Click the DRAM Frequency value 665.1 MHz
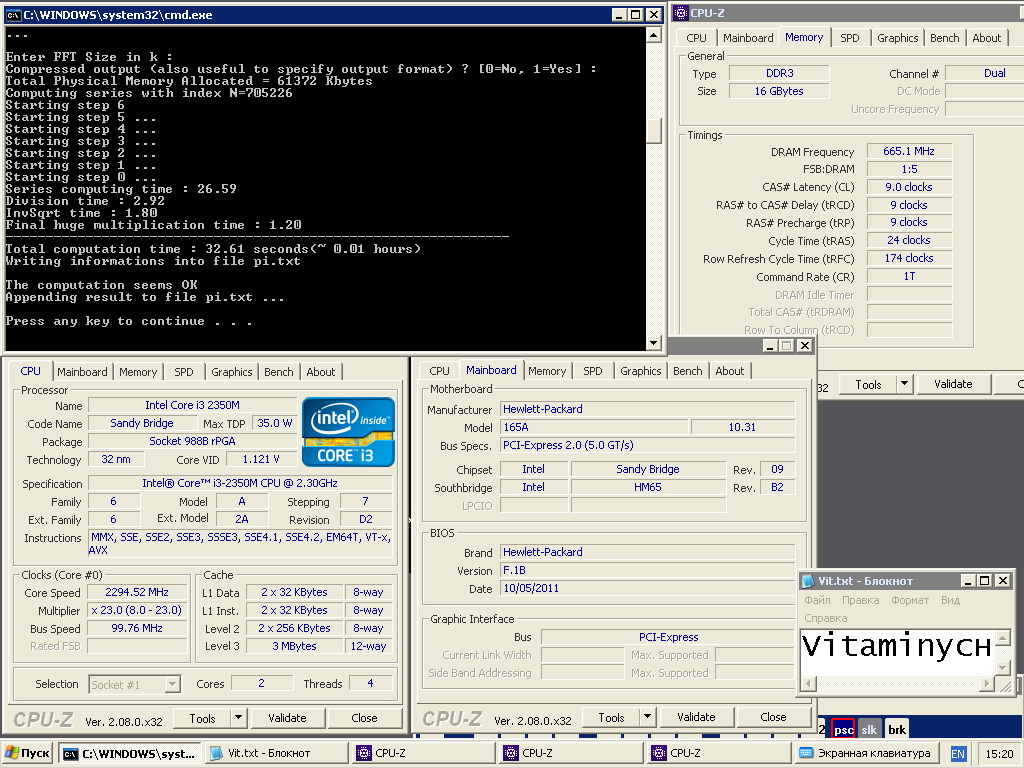Viewport: 1024px width, 768px height. 908,152
